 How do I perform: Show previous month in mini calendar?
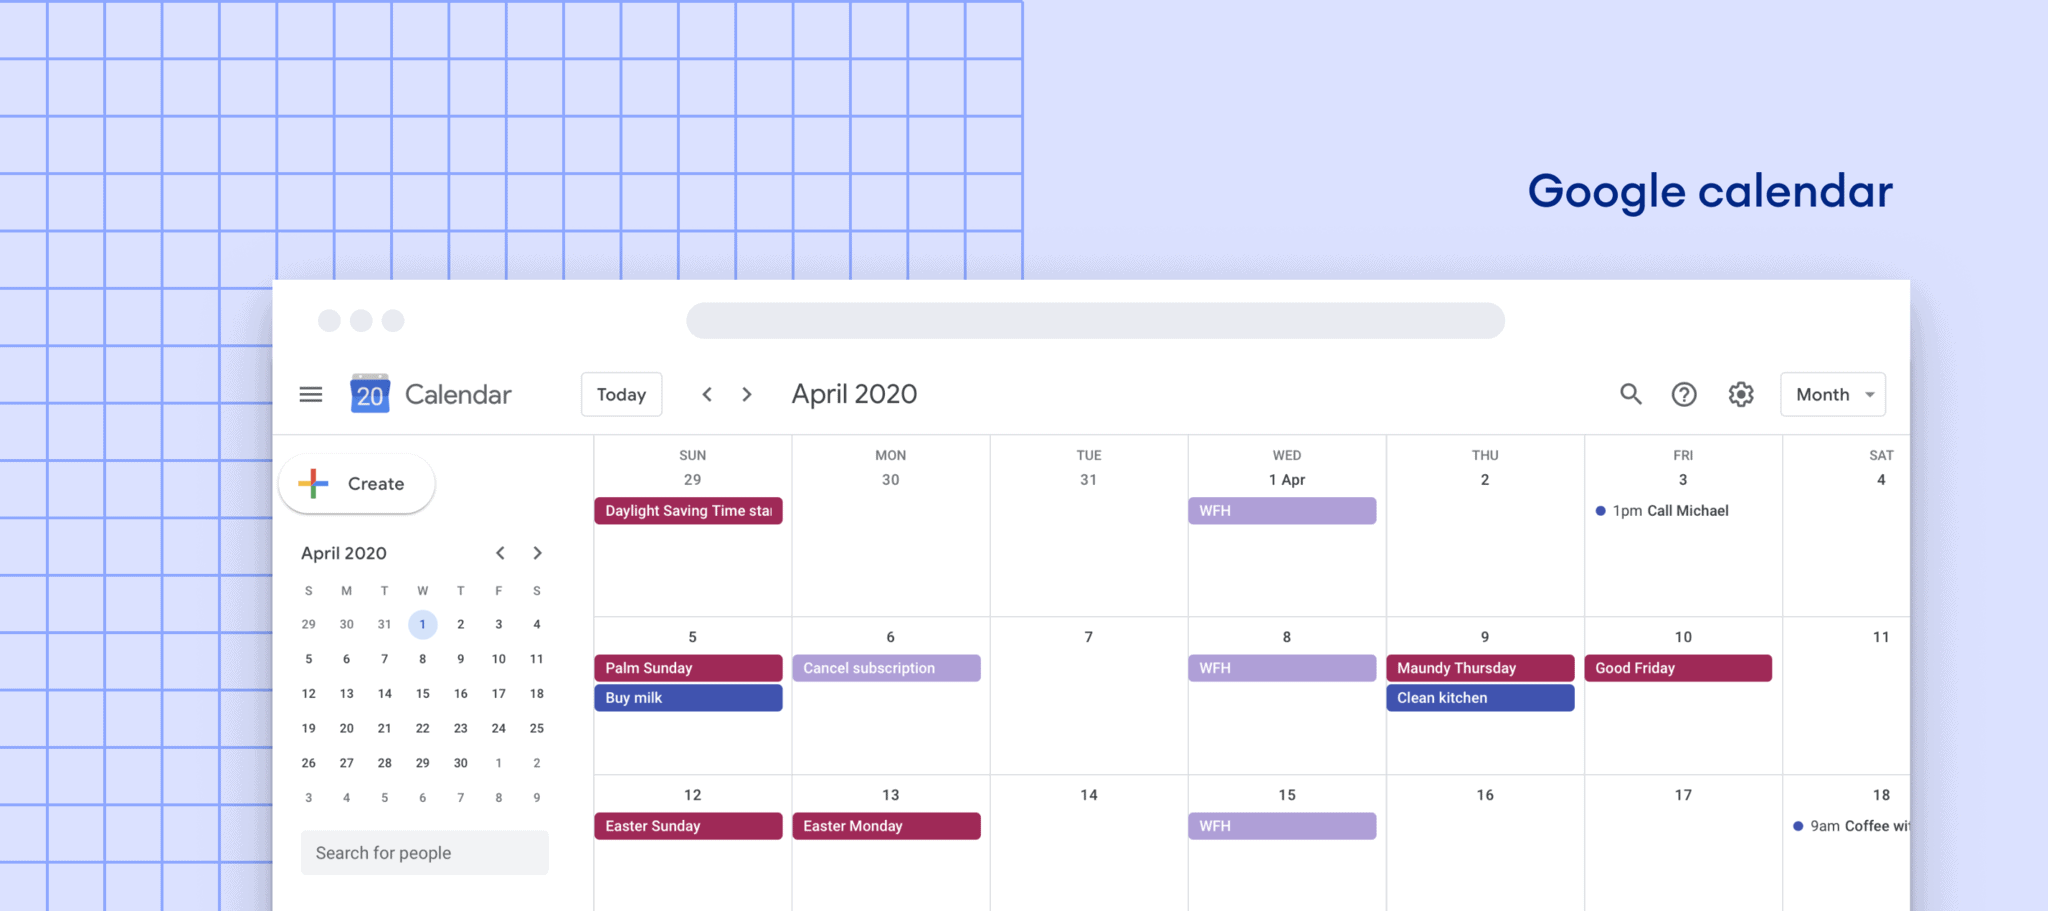(500, 552)
